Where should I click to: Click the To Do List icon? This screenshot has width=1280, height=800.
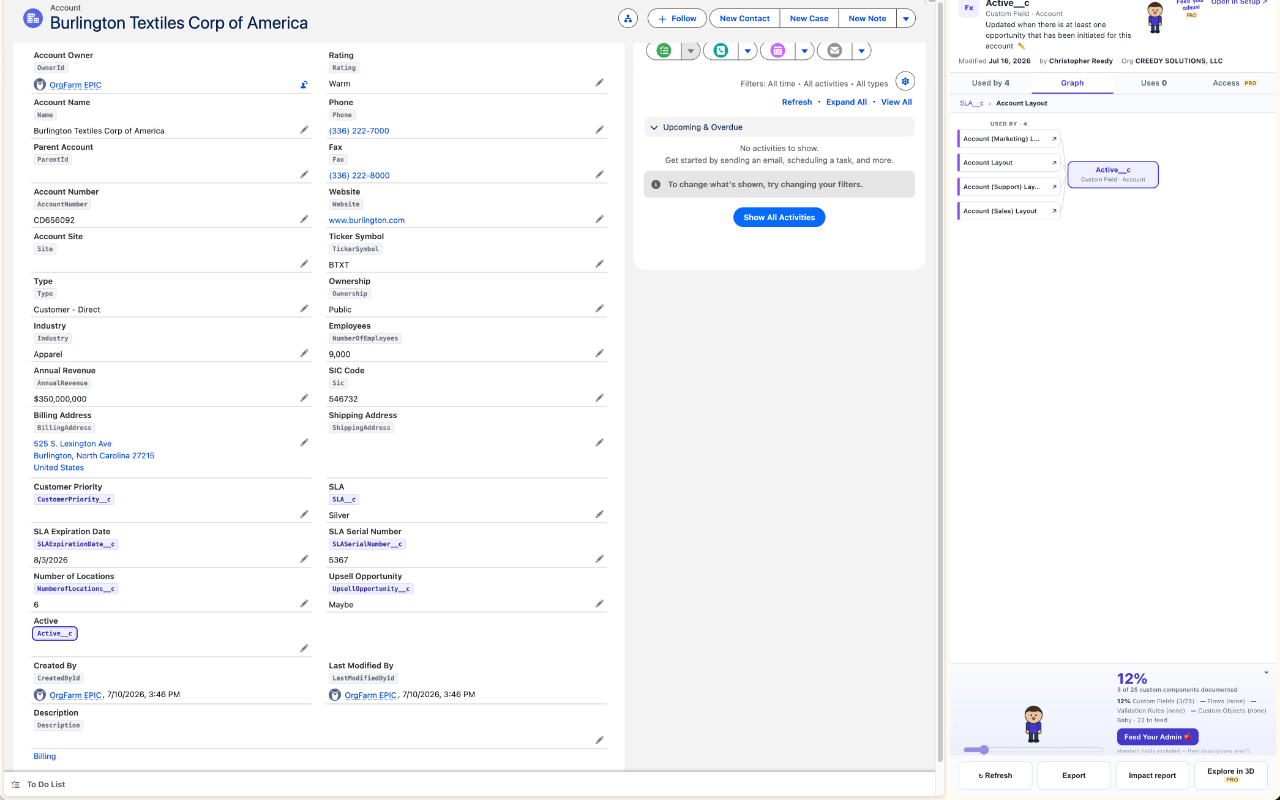coord(15,784)
